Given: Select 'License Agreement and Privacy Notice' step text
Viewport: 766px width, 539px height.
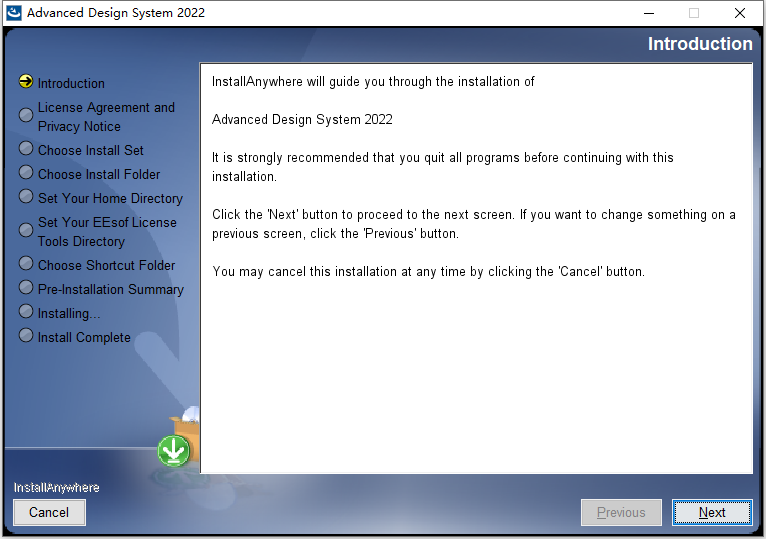Looking at the screenshot, I should [x=106, y=117].
